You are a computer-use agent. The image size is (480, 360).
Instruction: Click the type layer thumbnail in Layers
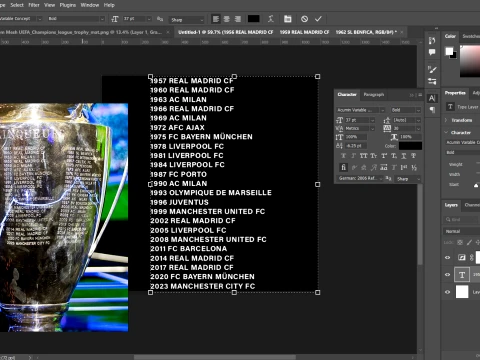[x=462, y=275]
